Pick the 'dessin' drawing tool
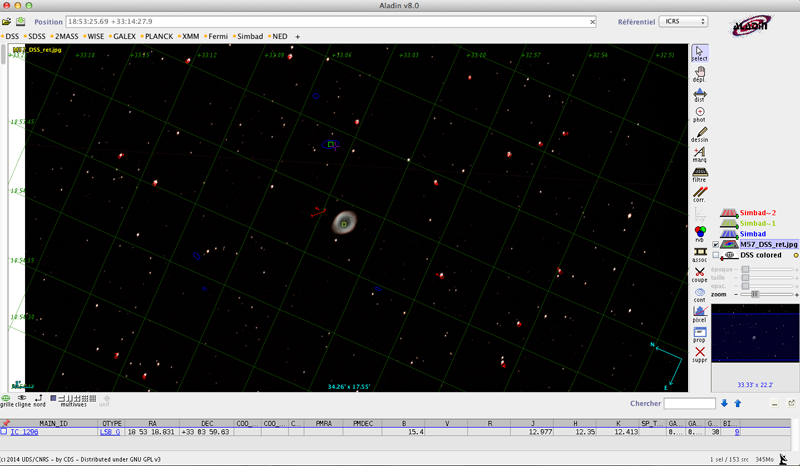This screenshot has width=800, height=466. (x=699, y=133)
